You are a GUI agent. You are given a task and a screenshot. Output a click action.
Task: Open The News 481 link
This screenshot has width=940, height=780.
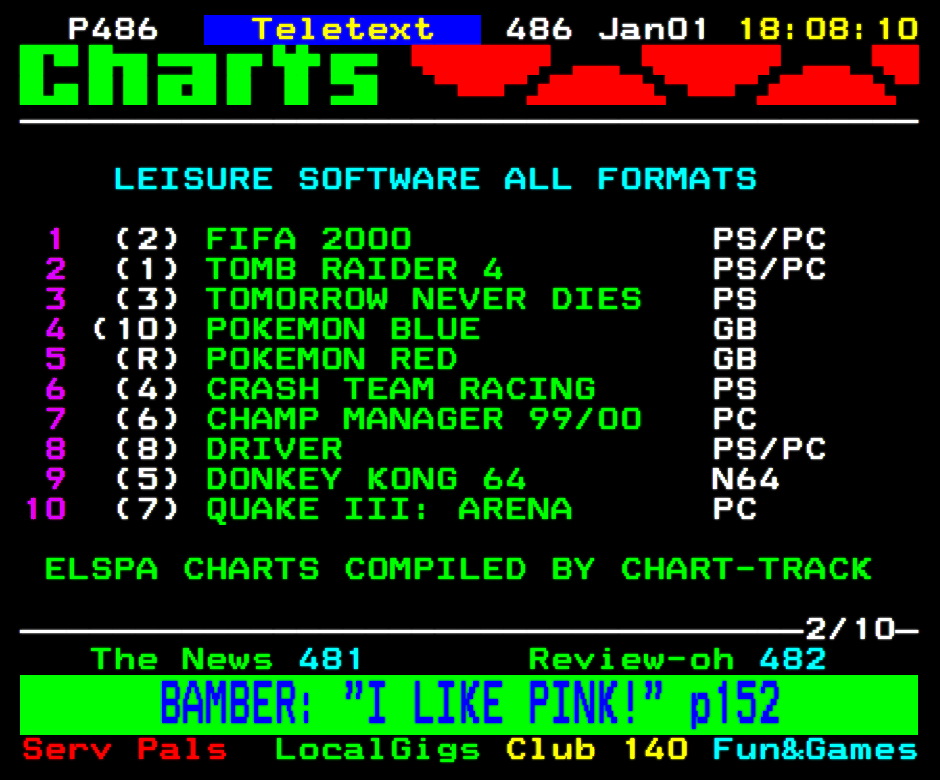point(226,659)
